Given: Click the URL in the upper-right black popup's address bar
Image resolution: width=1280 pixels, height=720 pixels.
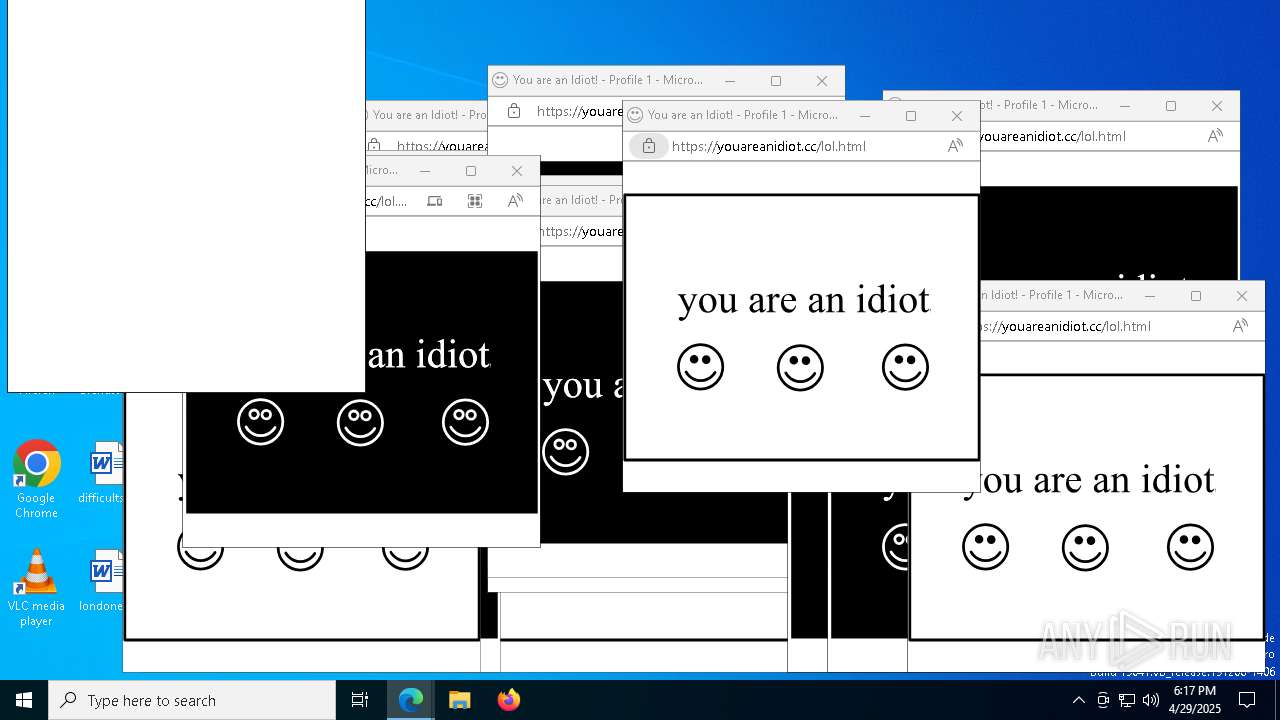Looking at the screenshot, I should click(1053, 136).
